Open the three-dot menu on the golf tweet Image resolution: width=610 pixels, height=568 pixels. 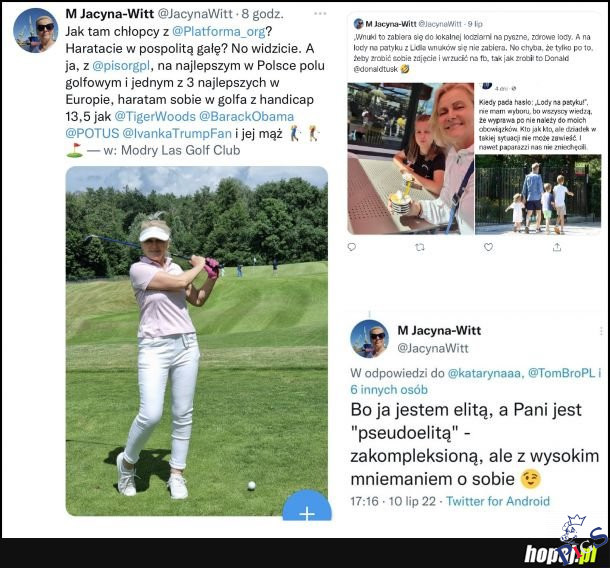tap(320, 14)
